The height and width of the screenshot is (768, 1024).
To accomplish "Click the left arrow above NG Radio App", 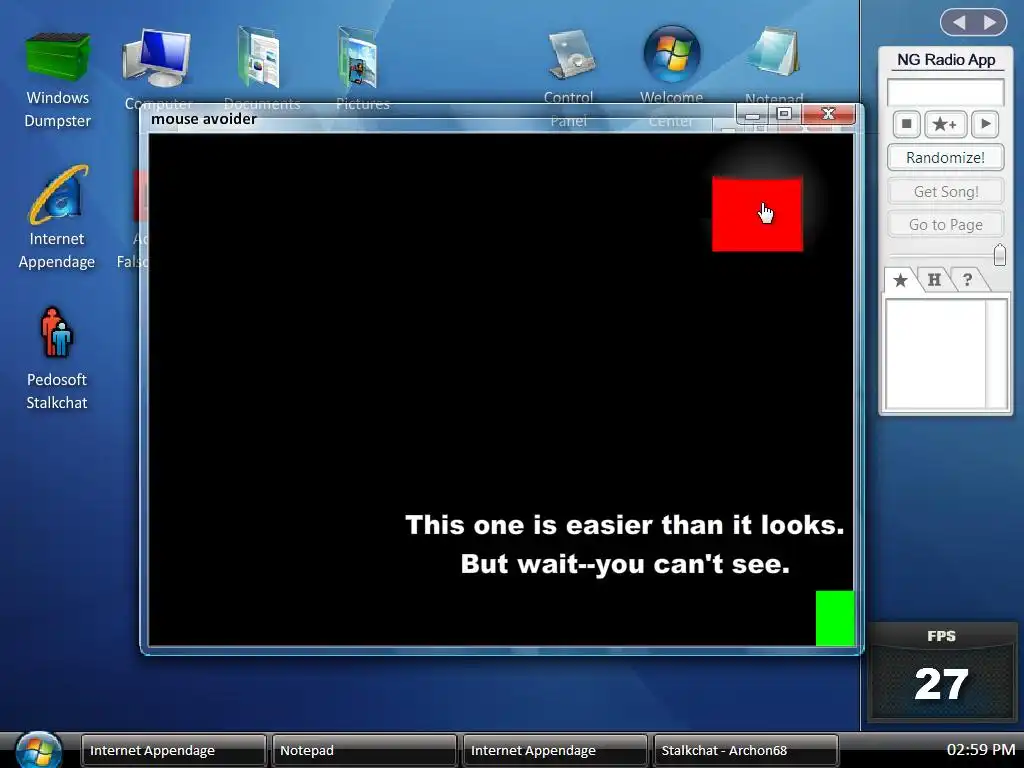I will pyautogui.click(x=959, y=23).
